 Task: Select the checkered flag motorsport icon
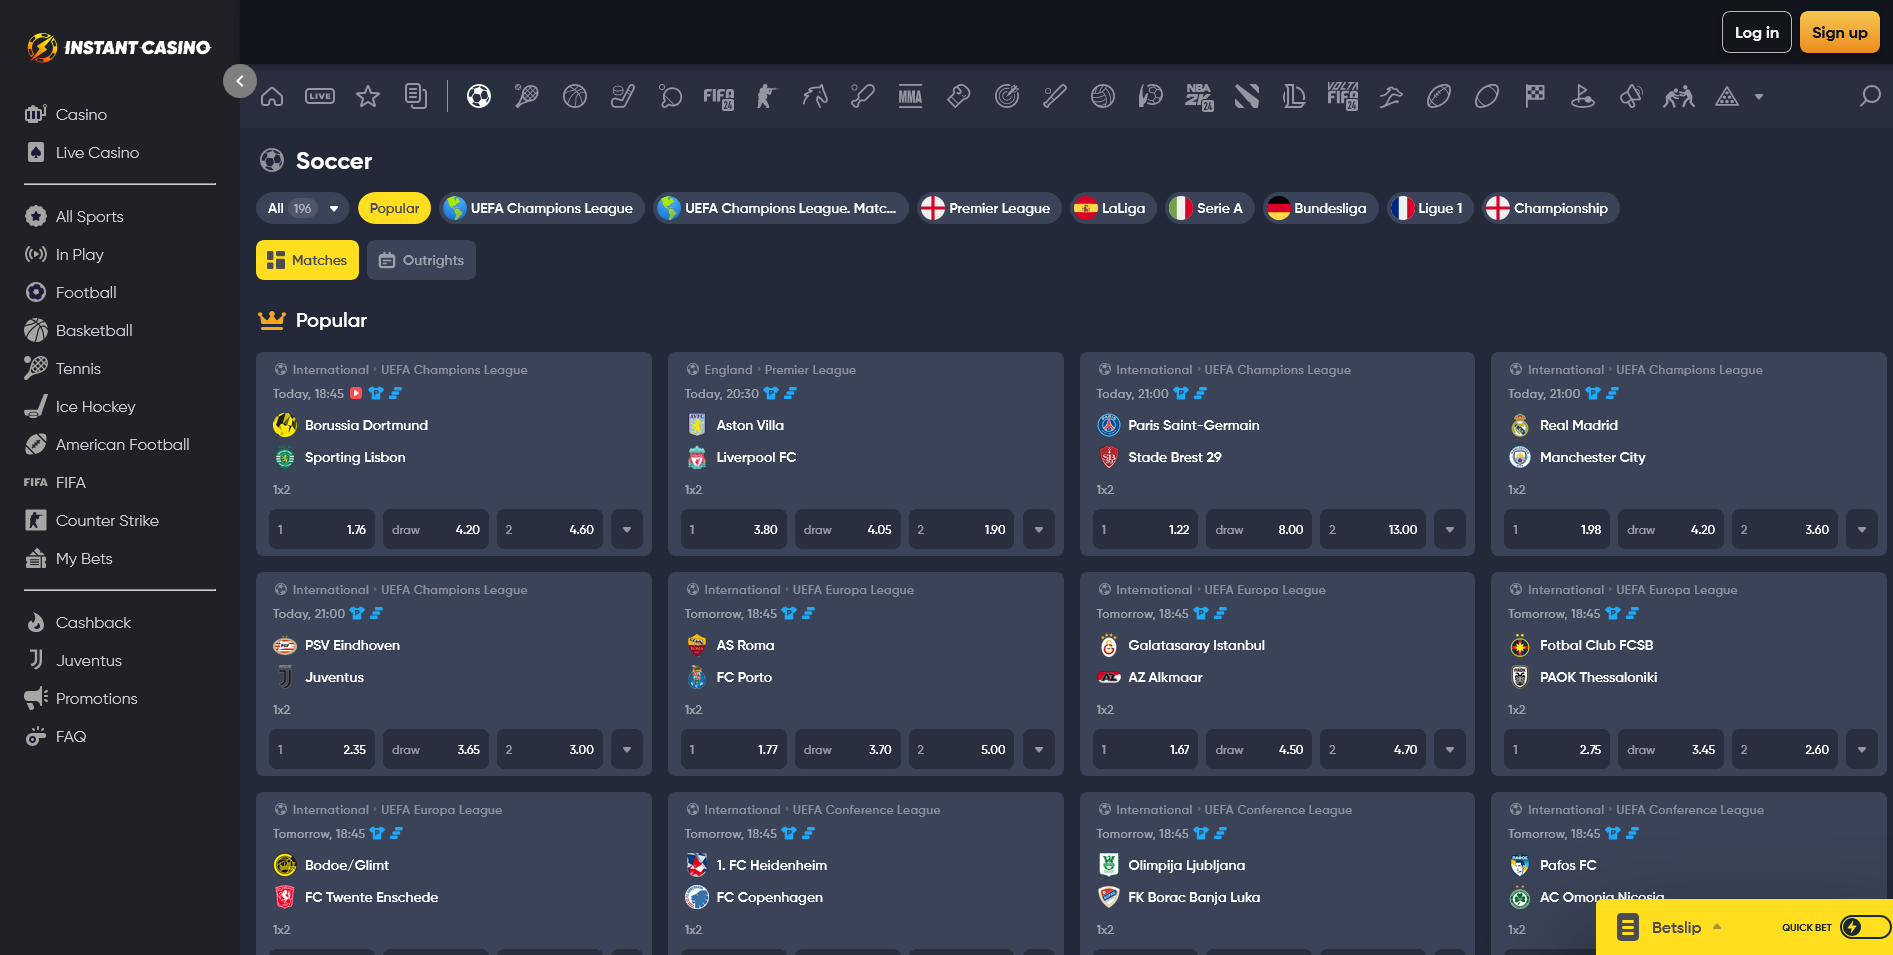tap(1535, 97)
